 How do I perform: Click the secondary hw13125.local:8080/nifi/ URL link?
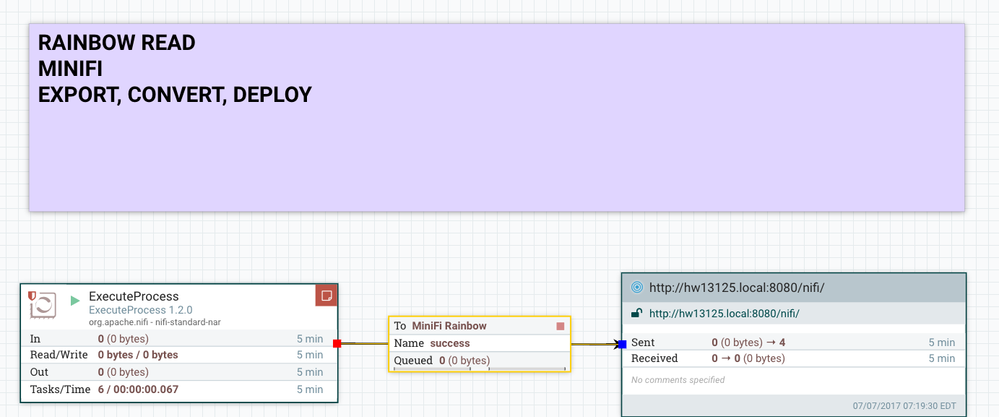click(724, 313)
